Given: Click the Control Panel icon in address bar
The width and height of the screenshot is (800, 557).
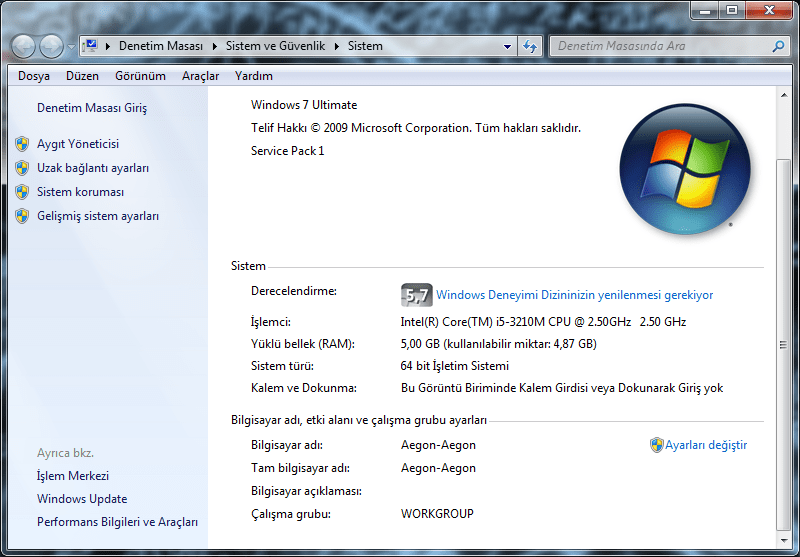Looking at the screenshot, I should click(x=90, y=46).
